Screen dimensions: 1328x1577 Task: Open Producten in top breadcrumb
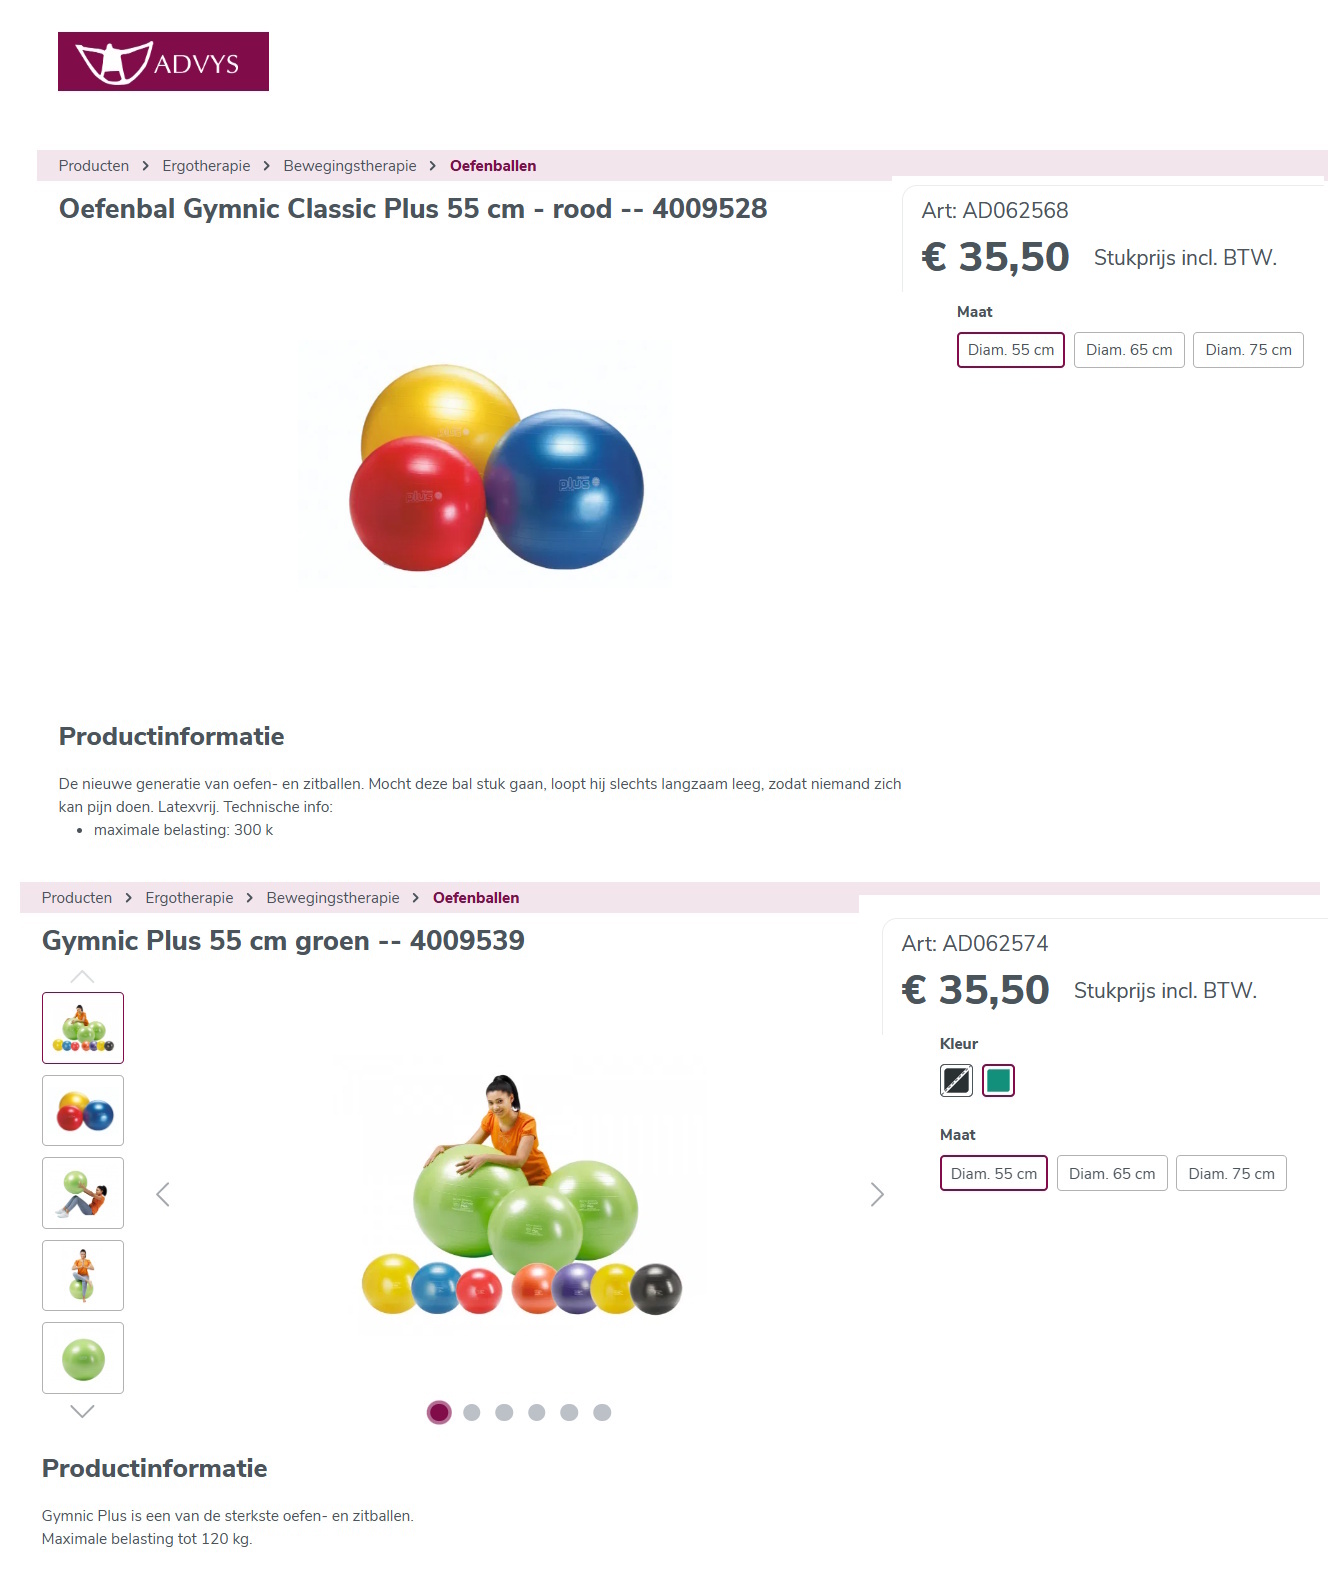pyautogui.click(x=94, y=166)
